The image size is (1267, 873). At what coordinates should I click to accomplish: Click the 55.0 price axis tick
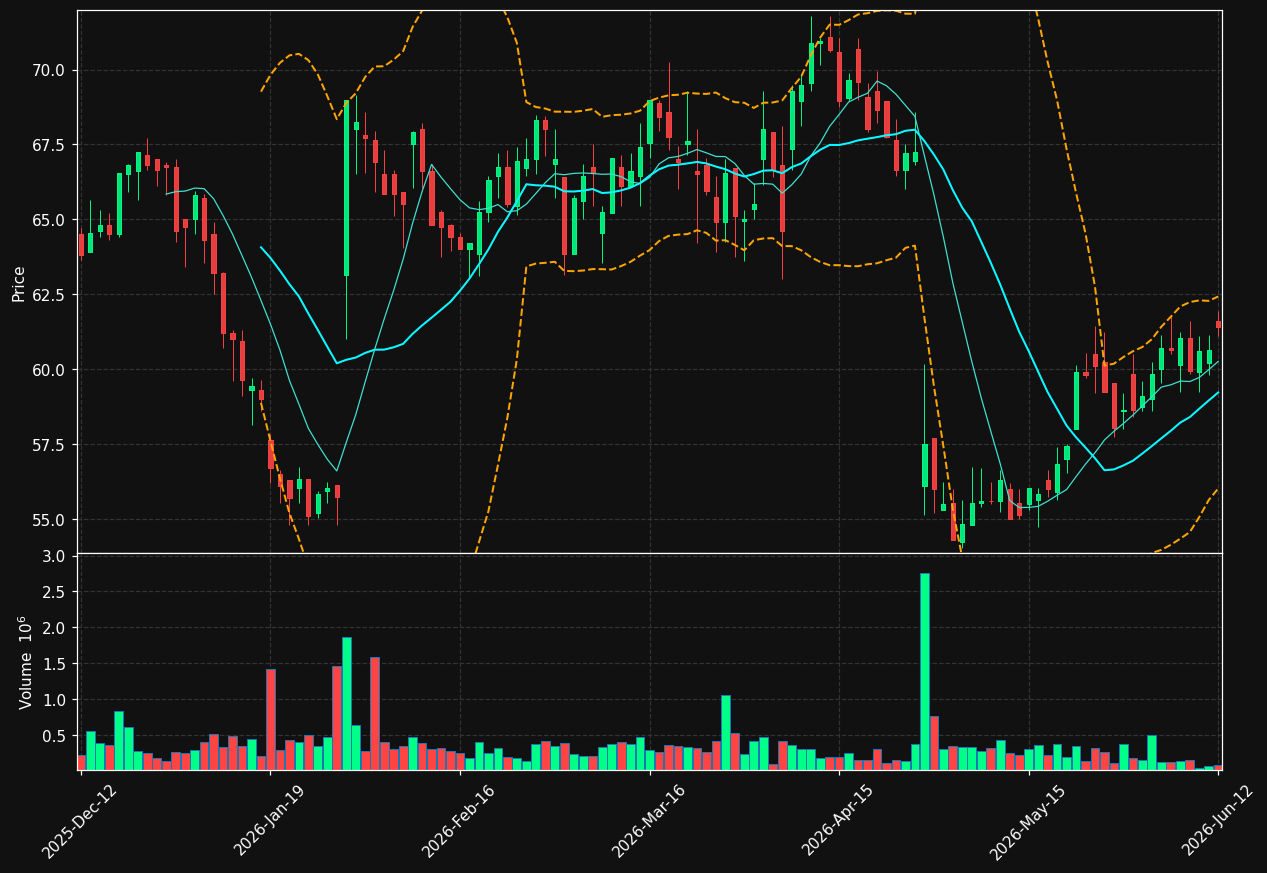tap(49, 520)
